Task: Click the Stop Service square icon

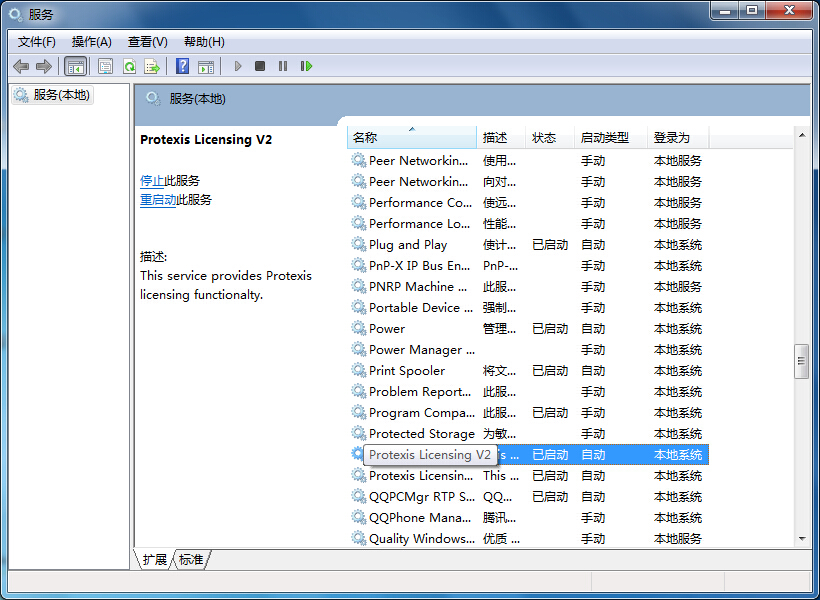Action: tap(260, 66)
